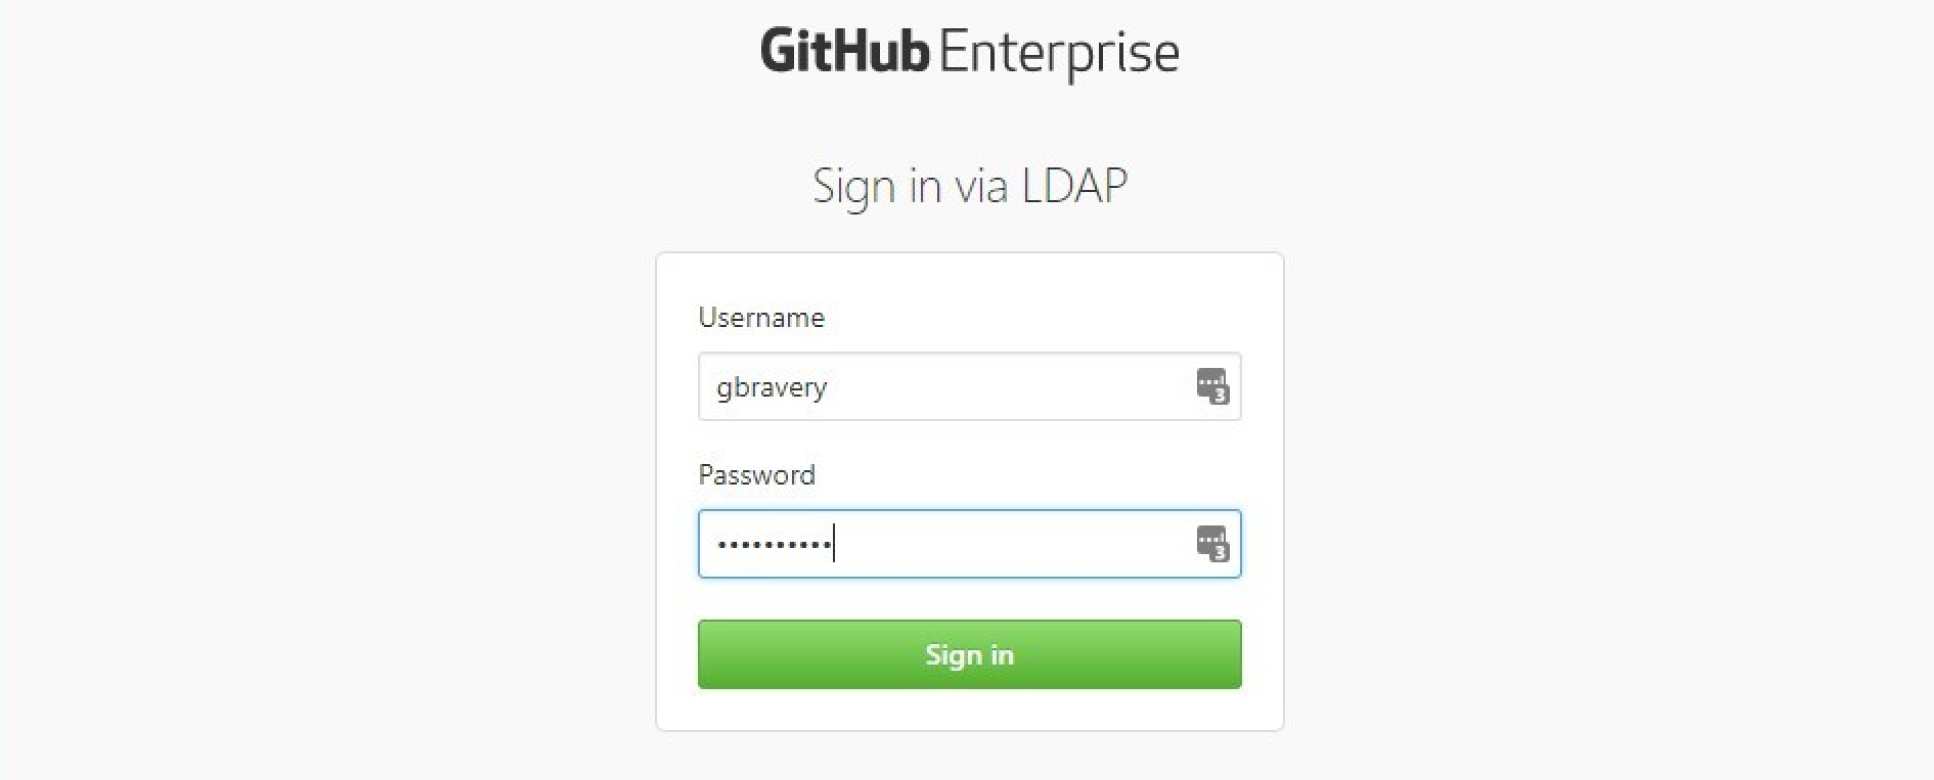Viewport: 1934px width, 780px height.
Task: Click the Username label
Action: click(x=761, y=317)
